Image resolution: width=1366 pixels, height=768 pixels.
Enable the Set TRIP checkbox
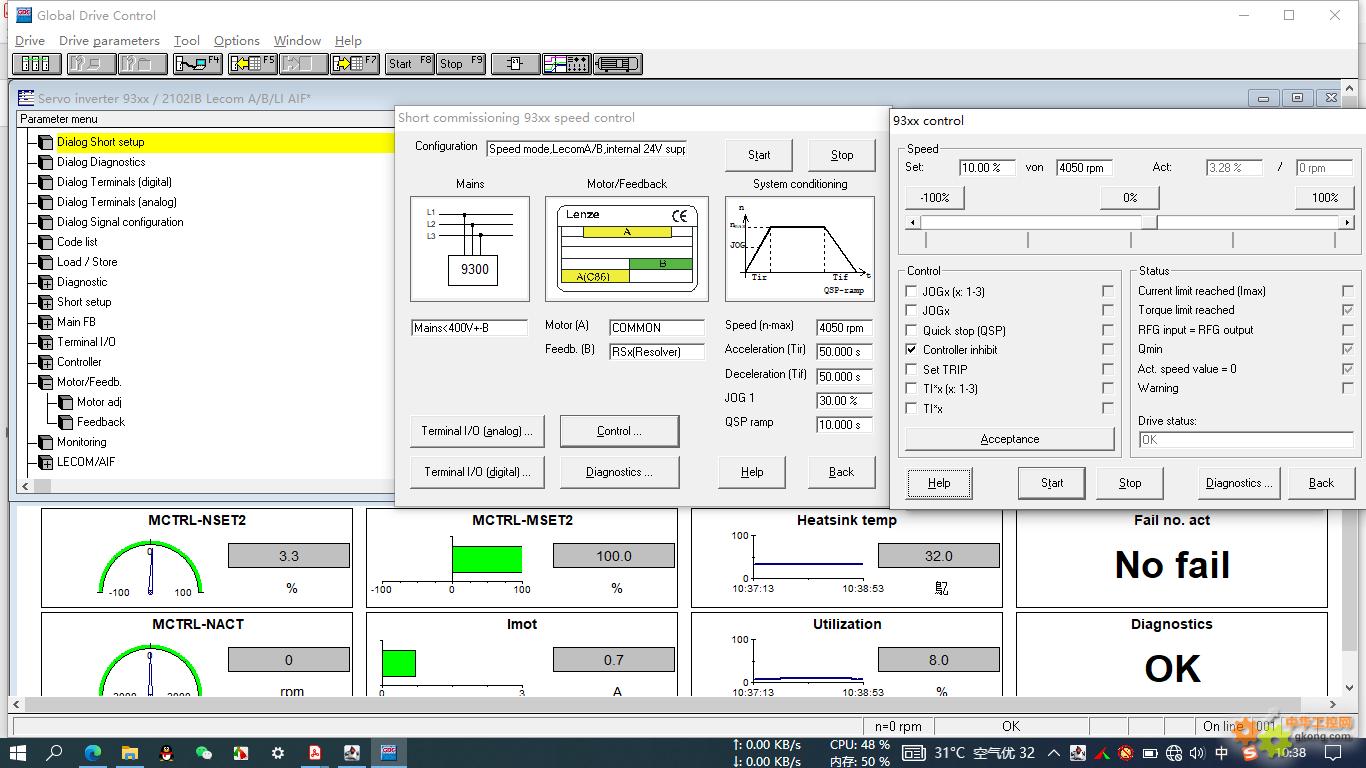click(911, 370)
